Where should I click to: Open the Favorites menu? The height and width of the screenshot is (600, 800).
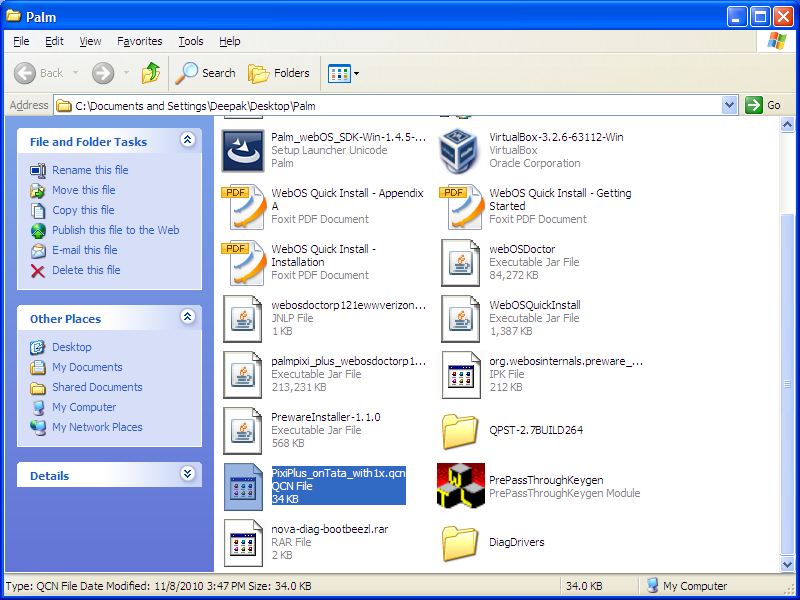pyautogui.click(x=139, y=41)
